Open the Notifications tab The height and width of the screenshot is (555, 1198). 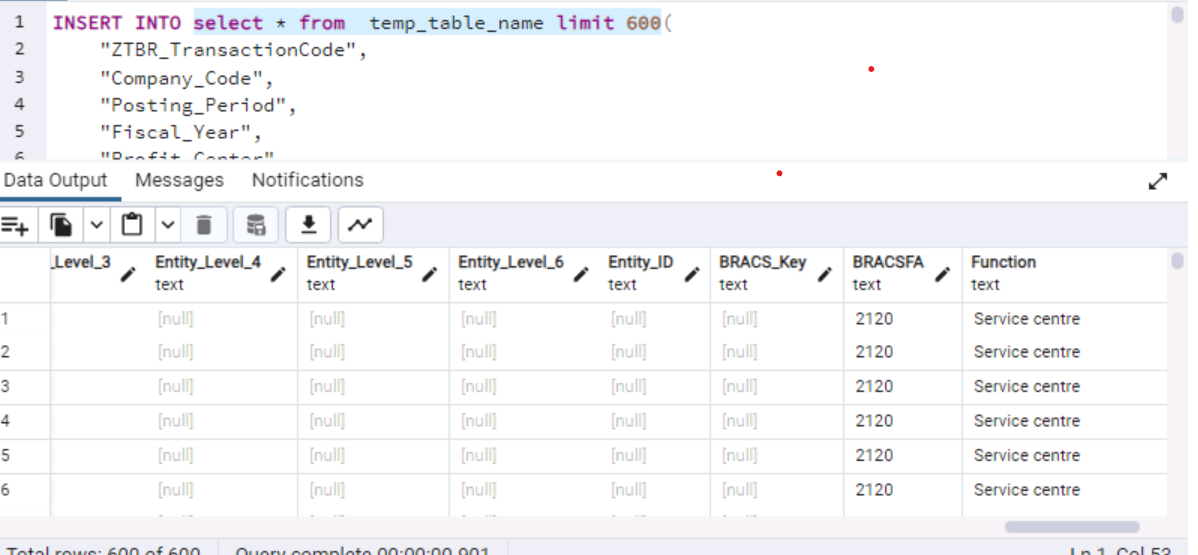click(308, 180)
